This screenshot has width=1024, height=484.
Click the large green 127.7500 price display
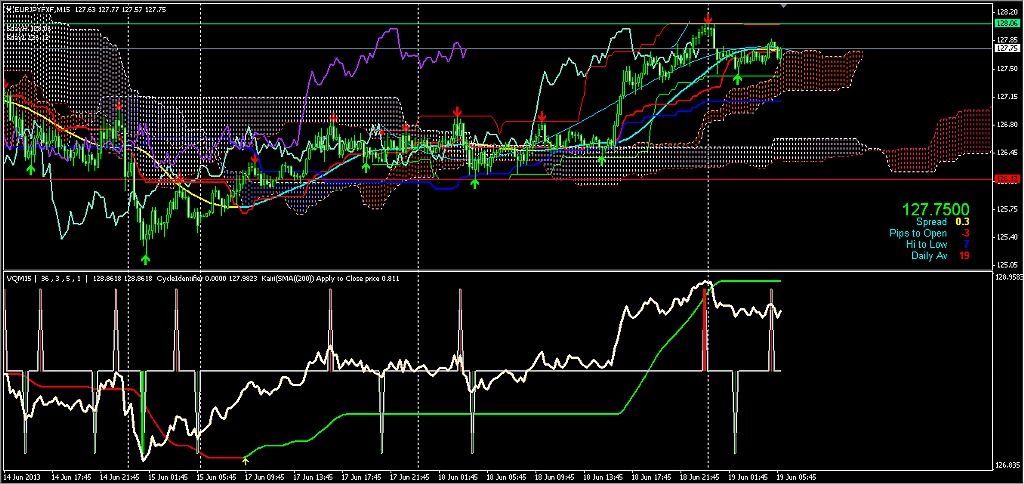click(x=935, y=210)
